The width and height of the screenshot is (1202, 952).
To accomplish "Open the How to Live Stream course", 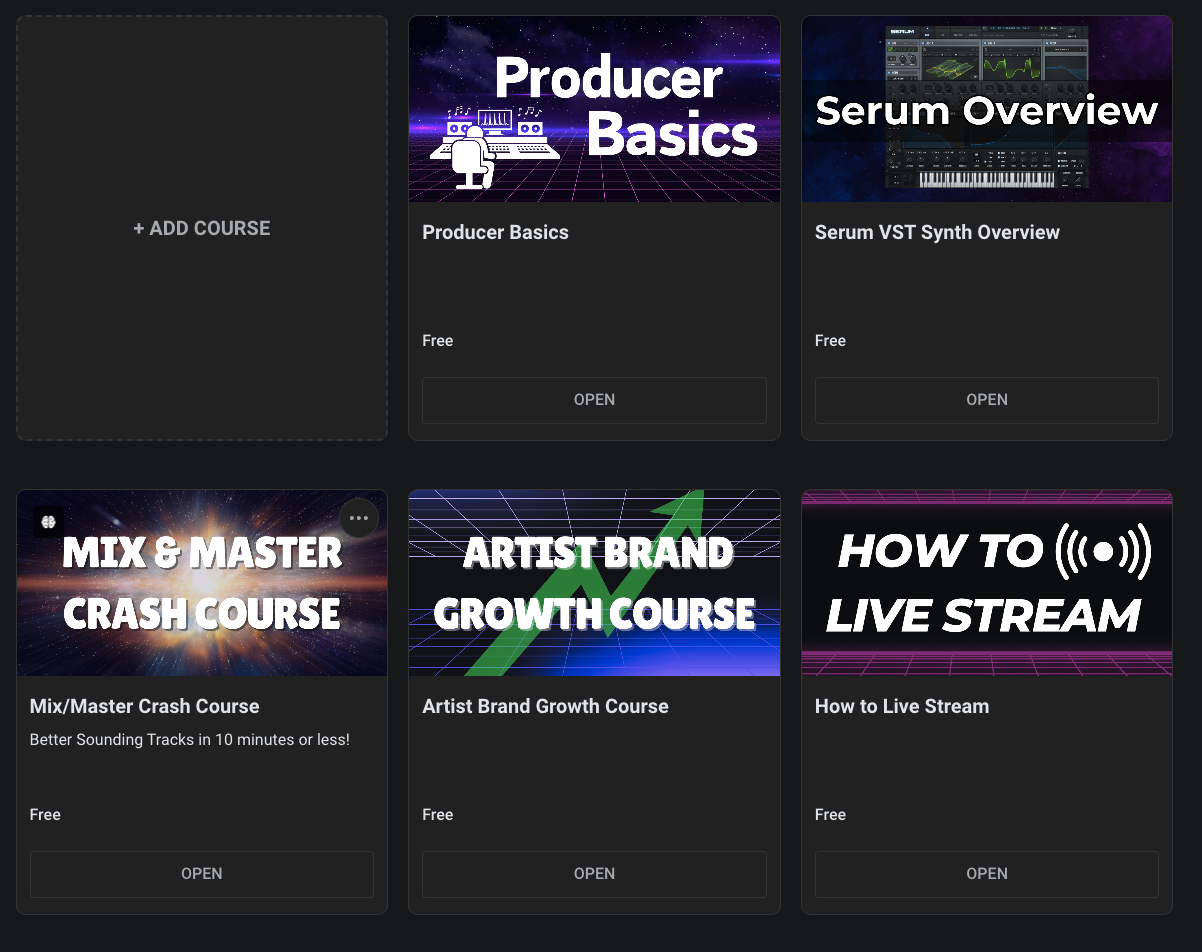I will (x=987, y=874).
